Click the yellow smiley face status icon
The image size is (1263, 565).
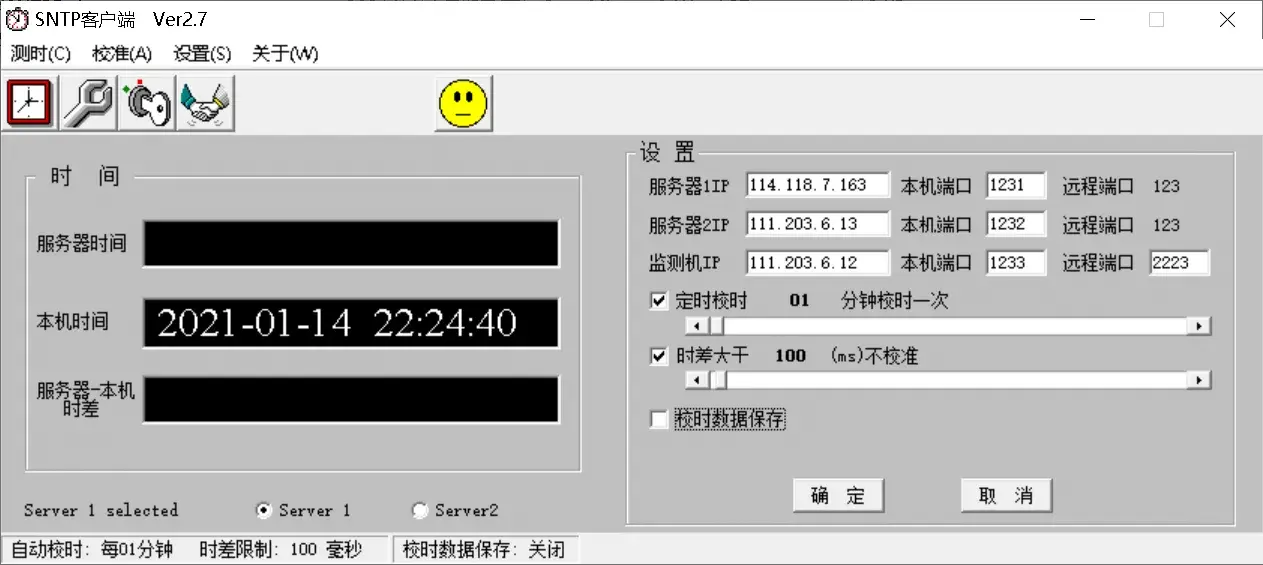click(463, 103)
